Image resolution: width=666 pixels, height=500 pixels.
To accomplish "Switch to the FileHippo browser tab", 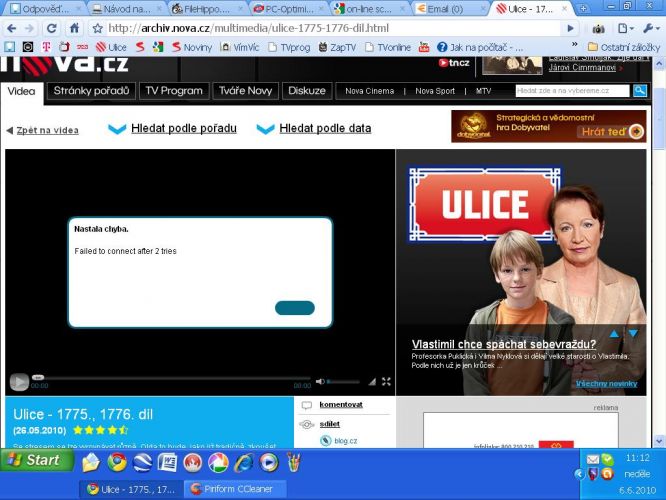I will 208,8.
